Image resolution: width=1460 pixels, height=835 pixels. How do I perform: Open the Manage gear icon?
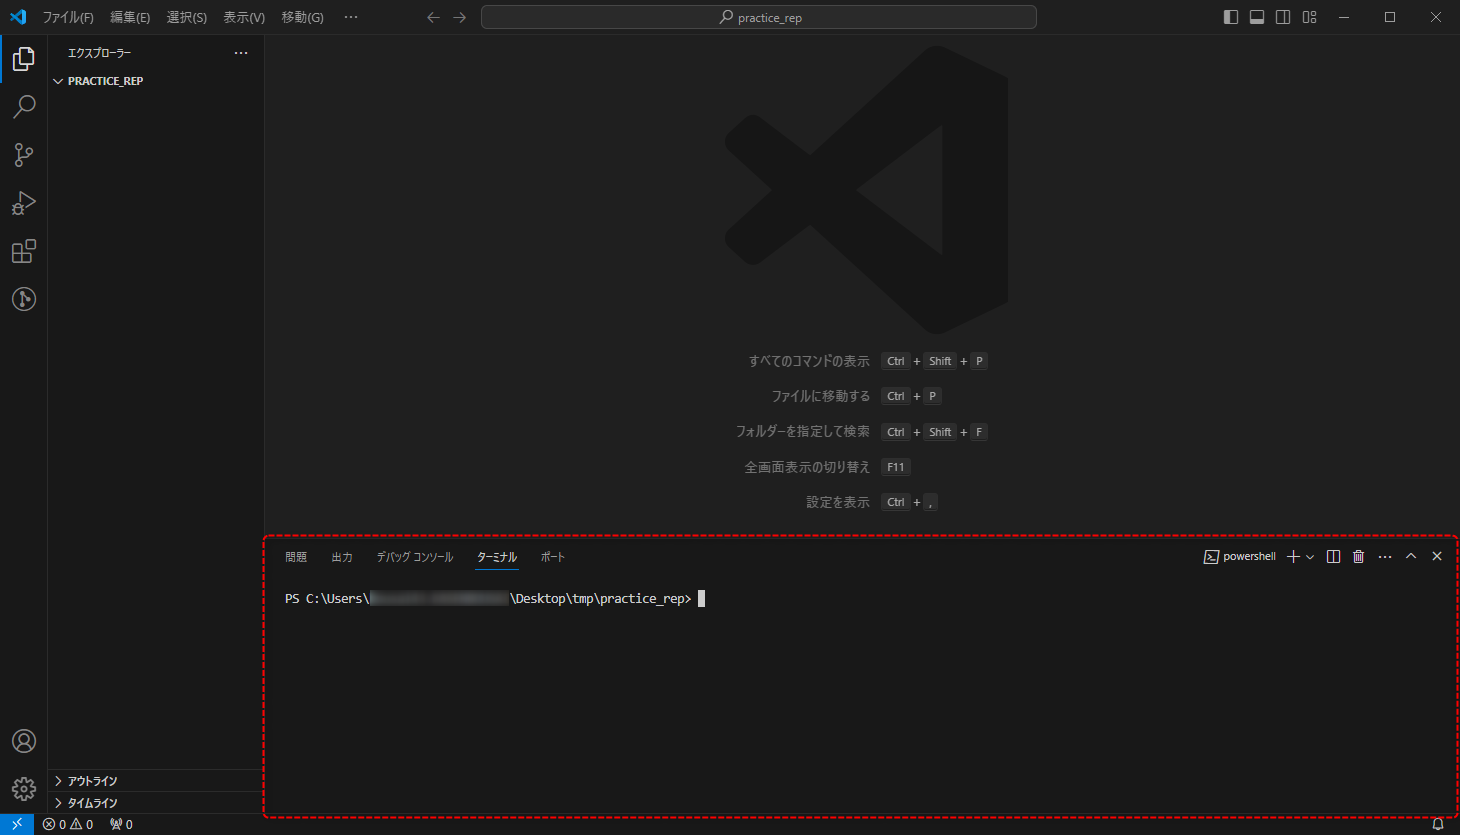point(24,789)
